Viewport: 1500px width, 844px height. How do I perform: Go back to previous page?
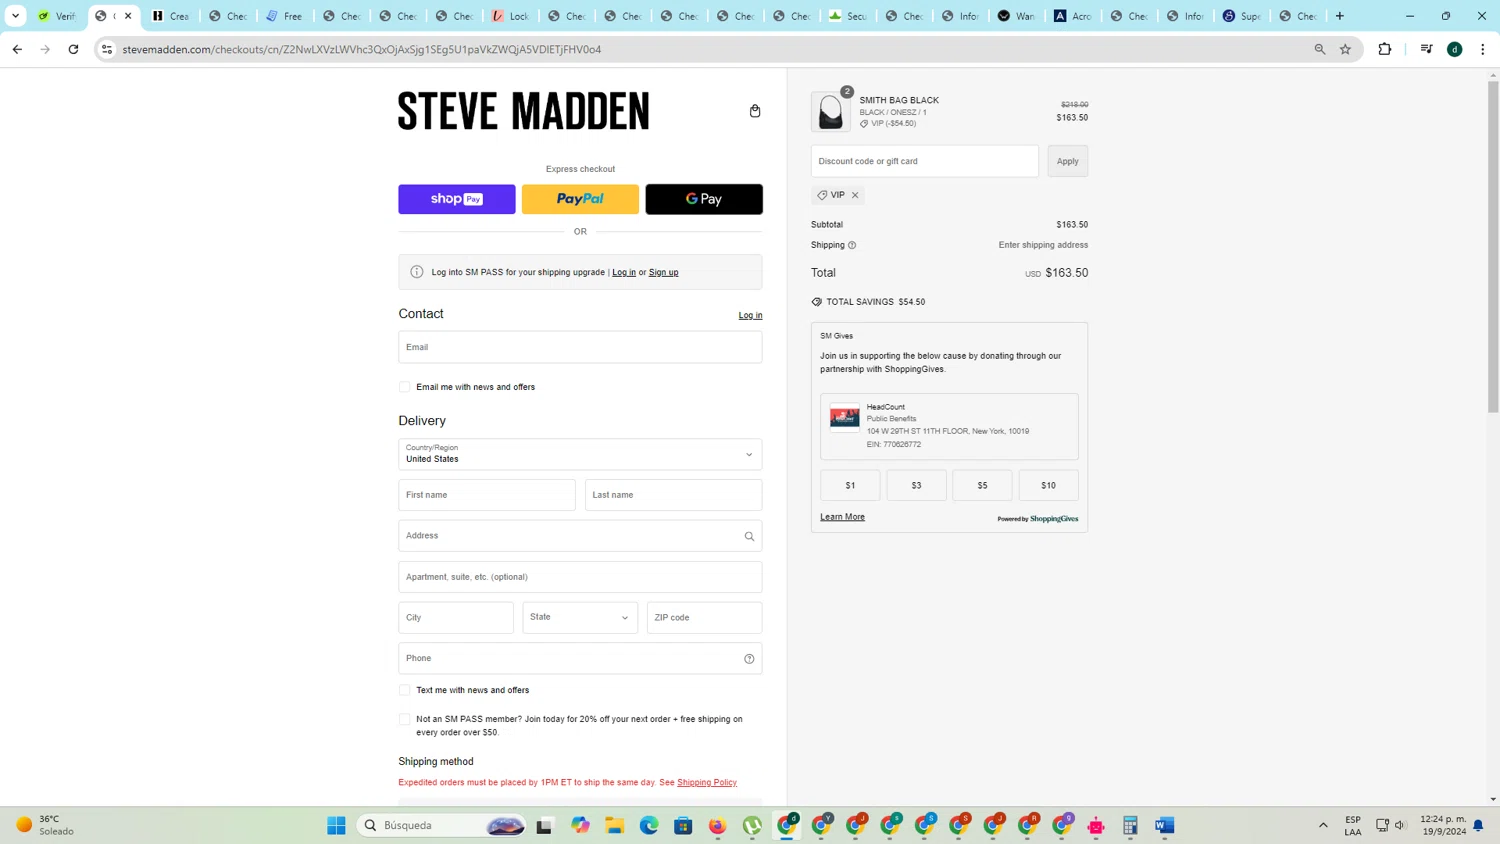click(17, 49)
